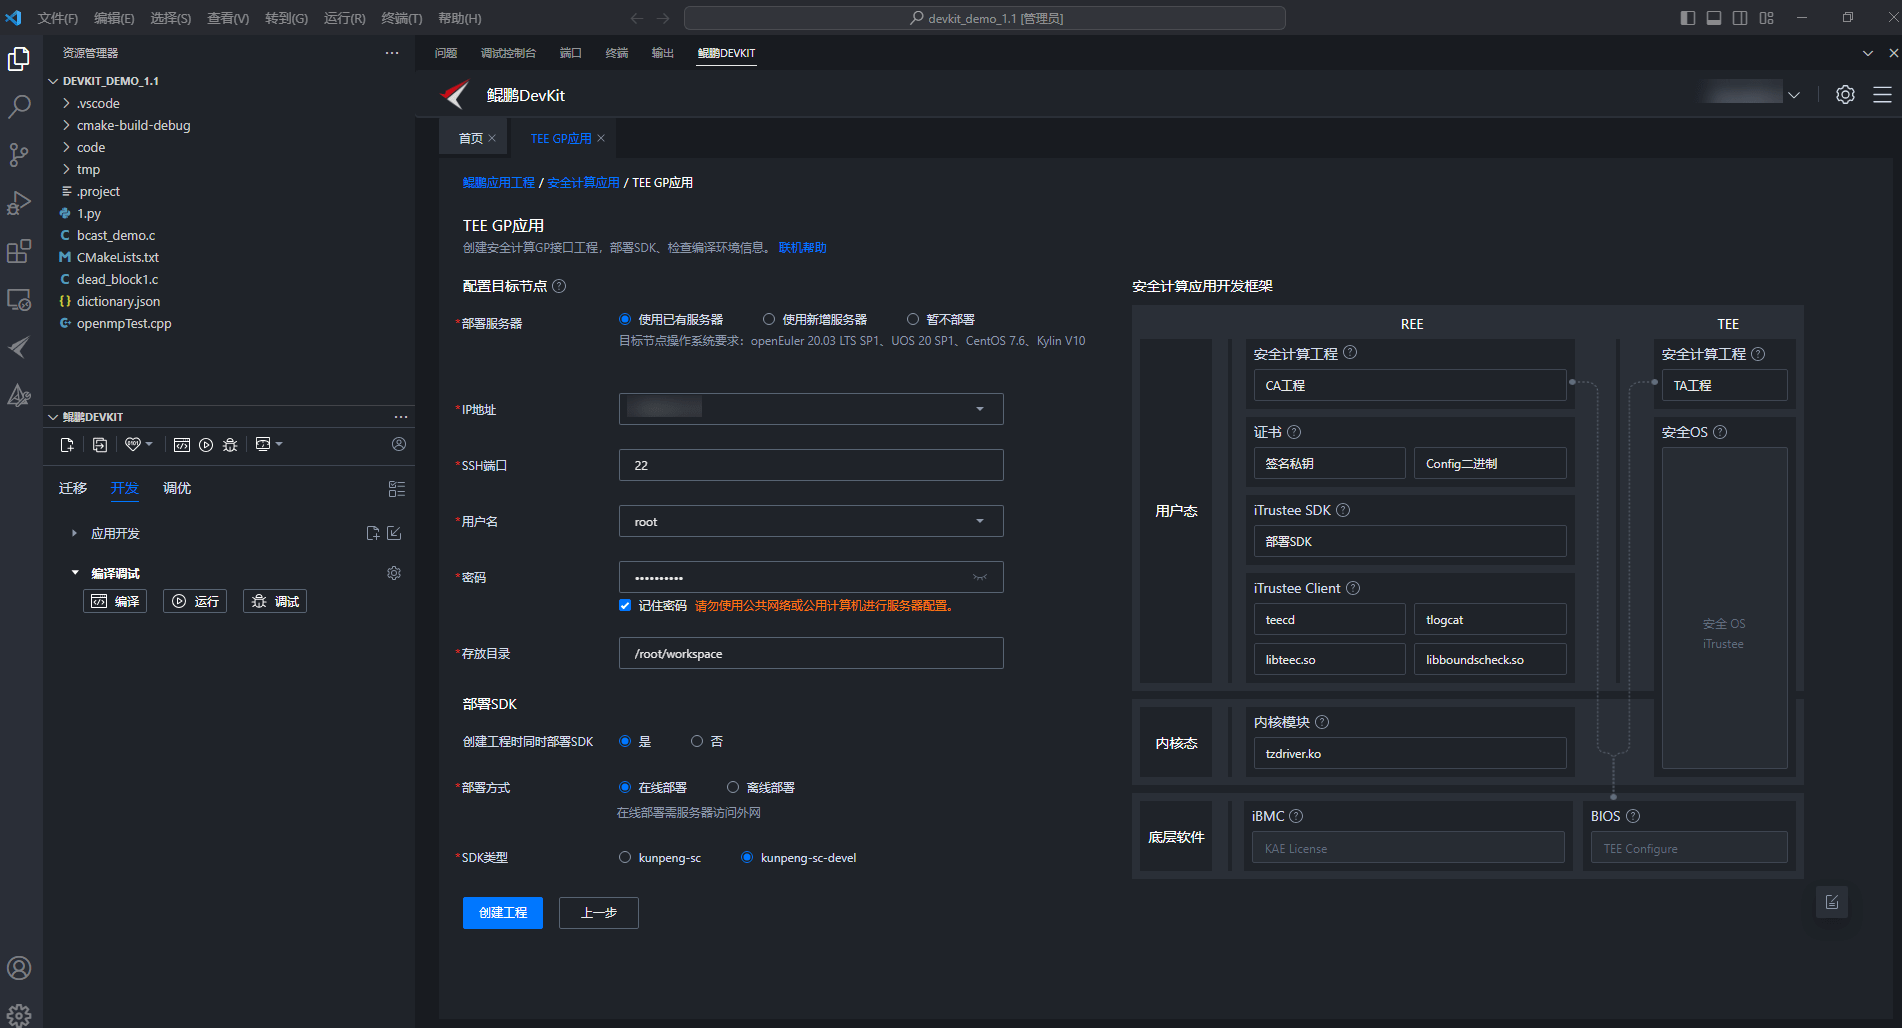Show the password using the eye icon
Viewport: 1902px width, 1028px height.
click(980, 577)
